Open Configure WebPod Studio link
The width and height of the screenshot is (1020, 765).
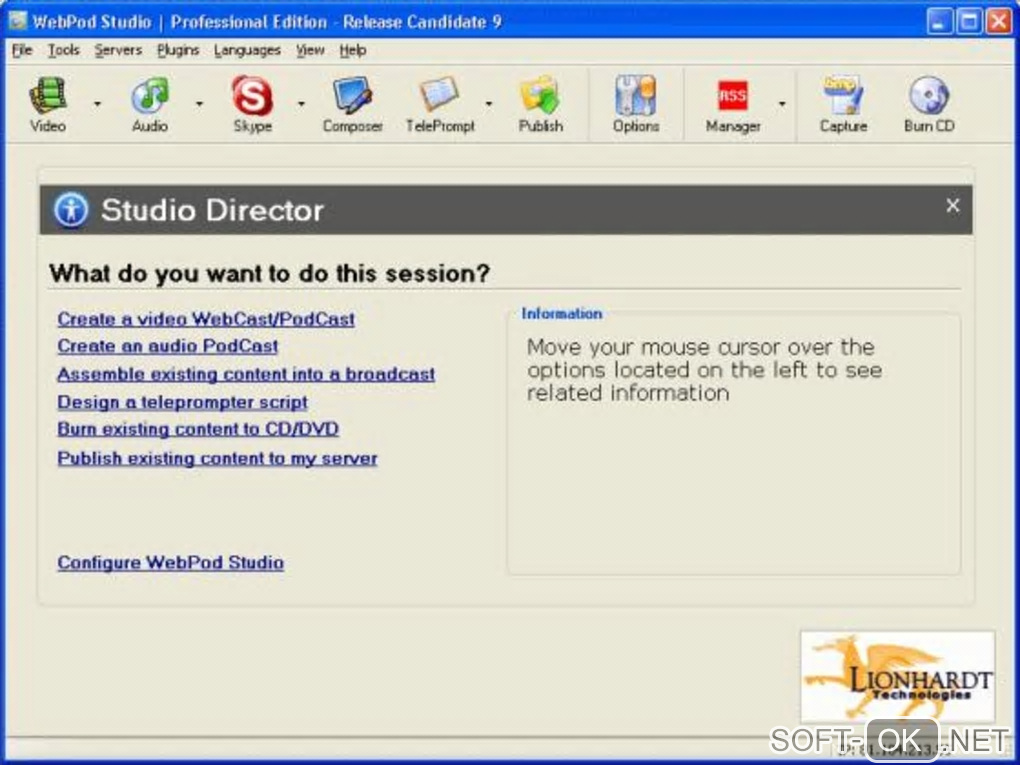coord(170,562)
